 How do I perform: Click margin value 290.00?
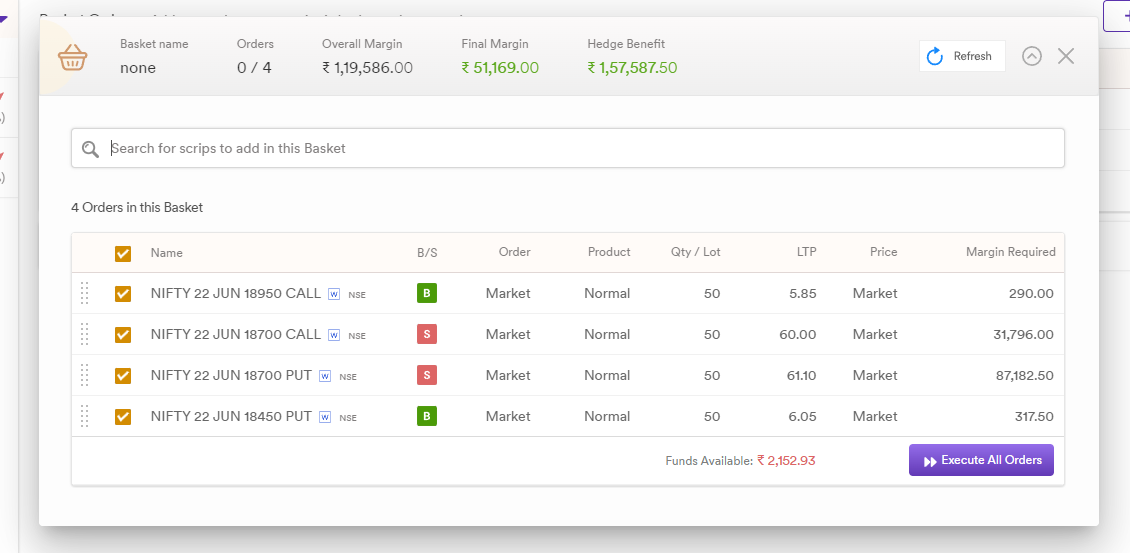[x=1031, y=293]
